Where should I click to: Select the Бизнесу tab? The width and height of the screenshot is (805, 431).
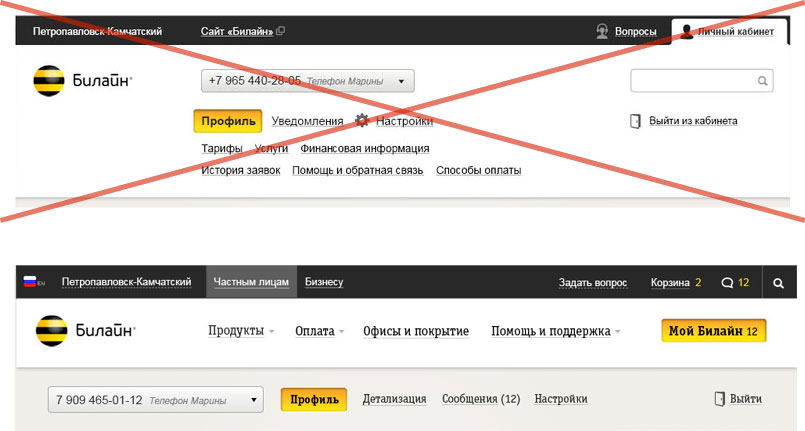[324, 282]
